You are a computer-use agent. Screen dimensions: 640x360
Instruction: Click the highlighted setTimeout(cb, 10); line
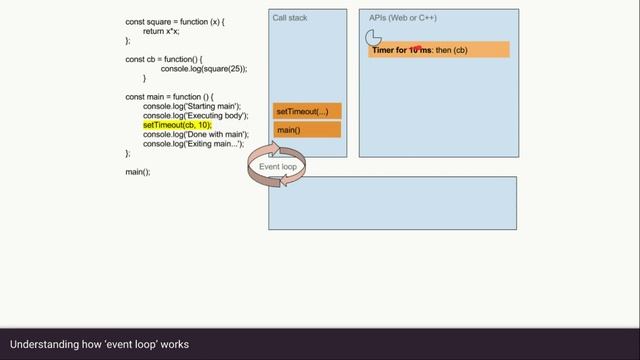(177, 125)
